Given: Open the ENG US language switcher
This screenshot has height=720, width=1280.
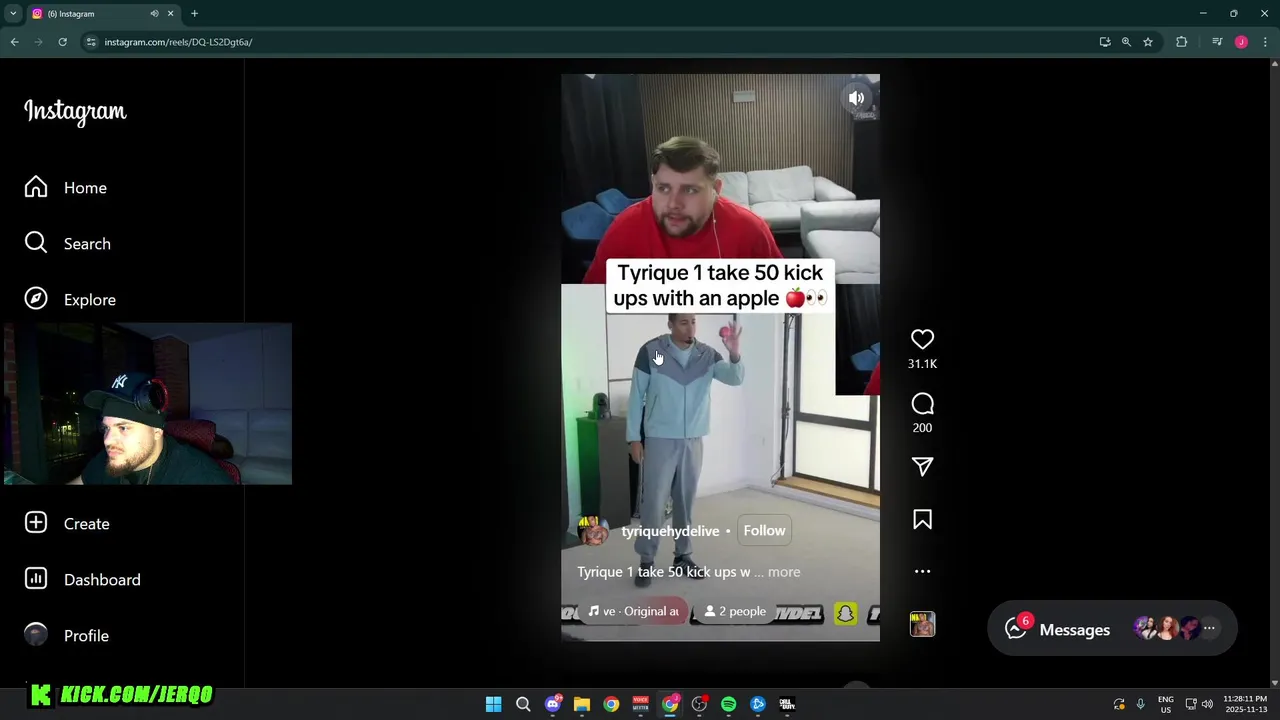Looking at the screenshot, I should pyautogui.click(x=1166, y=704).
